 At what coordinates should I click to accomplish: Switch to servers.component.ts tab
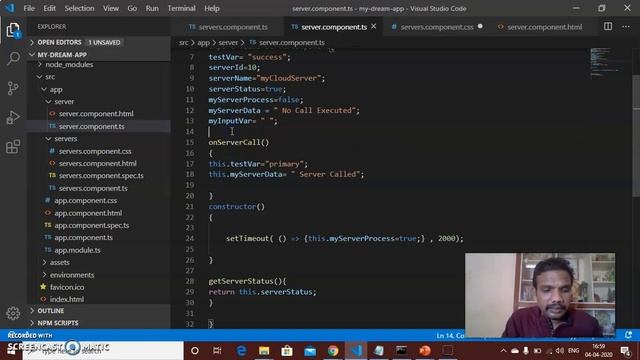(228, 27)
